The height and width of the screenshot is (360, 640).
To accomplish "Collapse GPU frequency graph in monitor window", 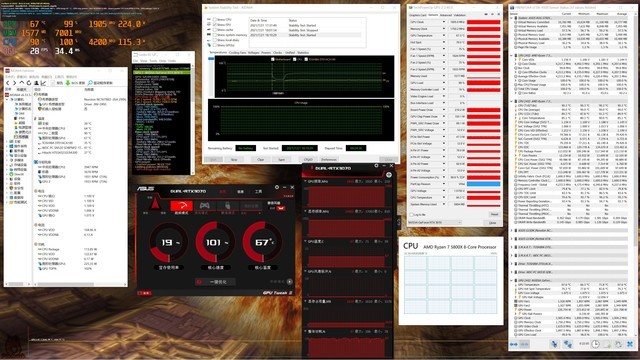I will (305, 181).
